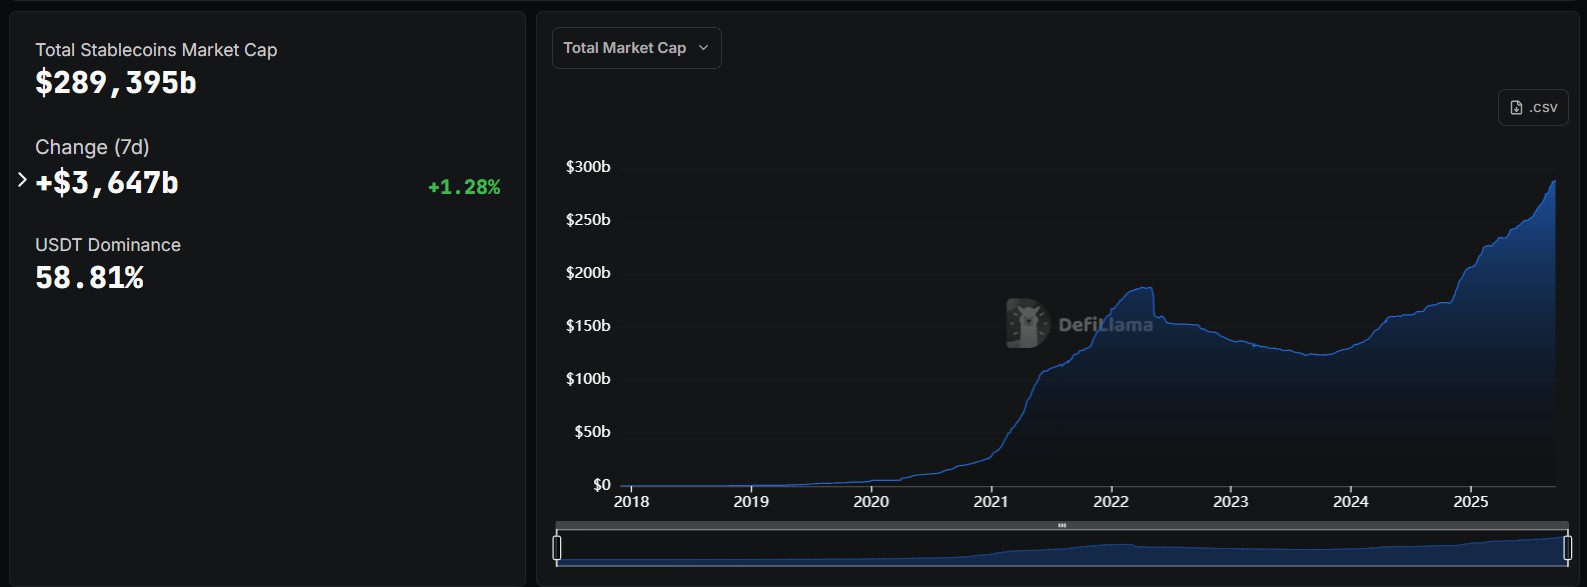The width and height of the screenshot is (1587, 587).
Task: Click the +$3,647b seven-day change value
Action: click(x=107, y=183)
